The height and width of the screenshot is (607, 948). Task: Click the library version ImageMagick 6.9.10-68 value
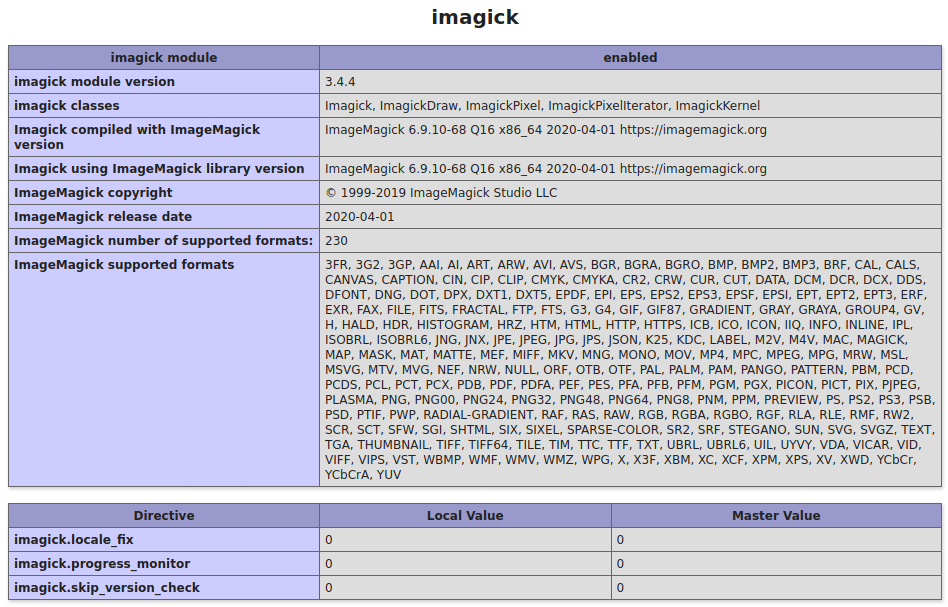point(545,169)
